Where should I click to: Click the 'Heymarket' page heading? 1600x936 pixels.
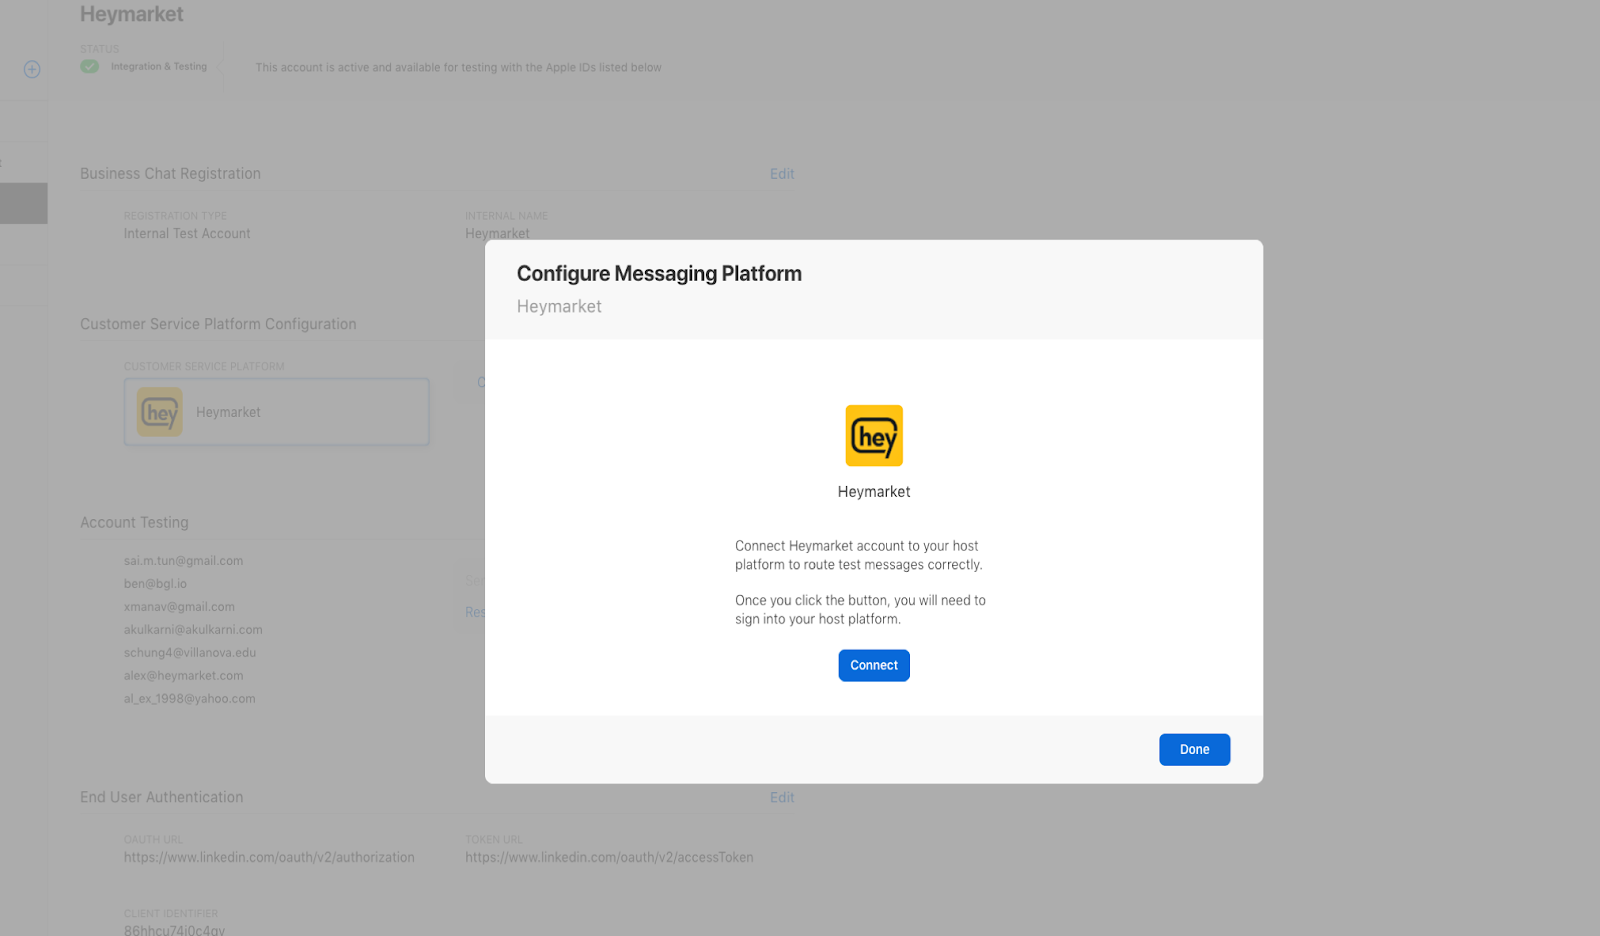pos(132,14)
